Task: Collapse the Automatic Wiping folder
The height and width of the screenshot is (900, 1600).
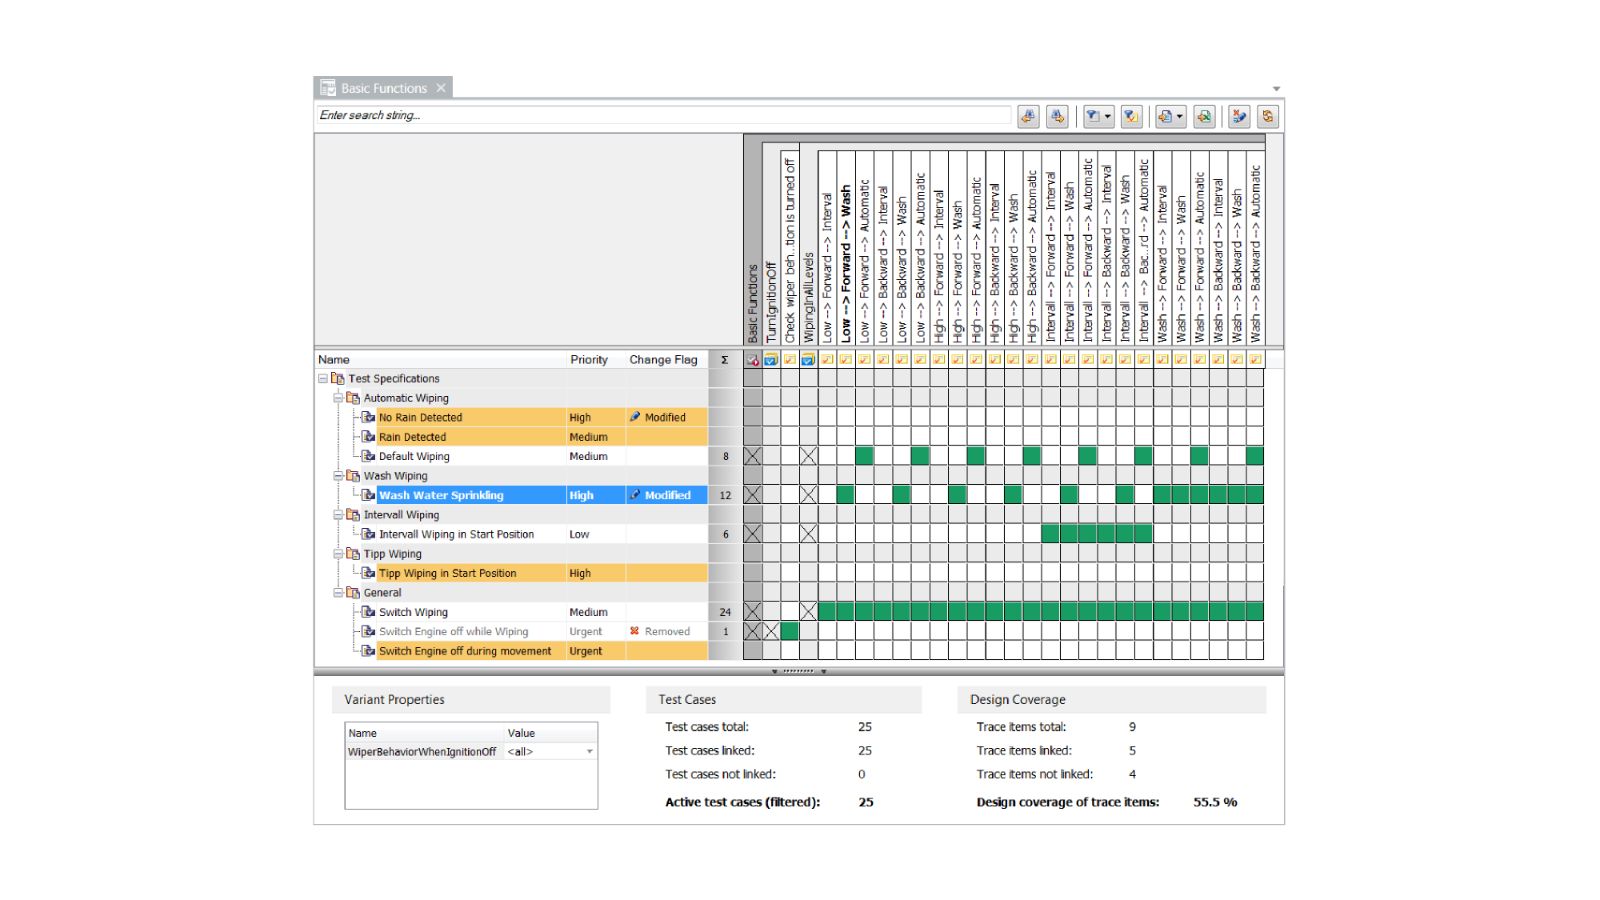Action: pos(338,398)
